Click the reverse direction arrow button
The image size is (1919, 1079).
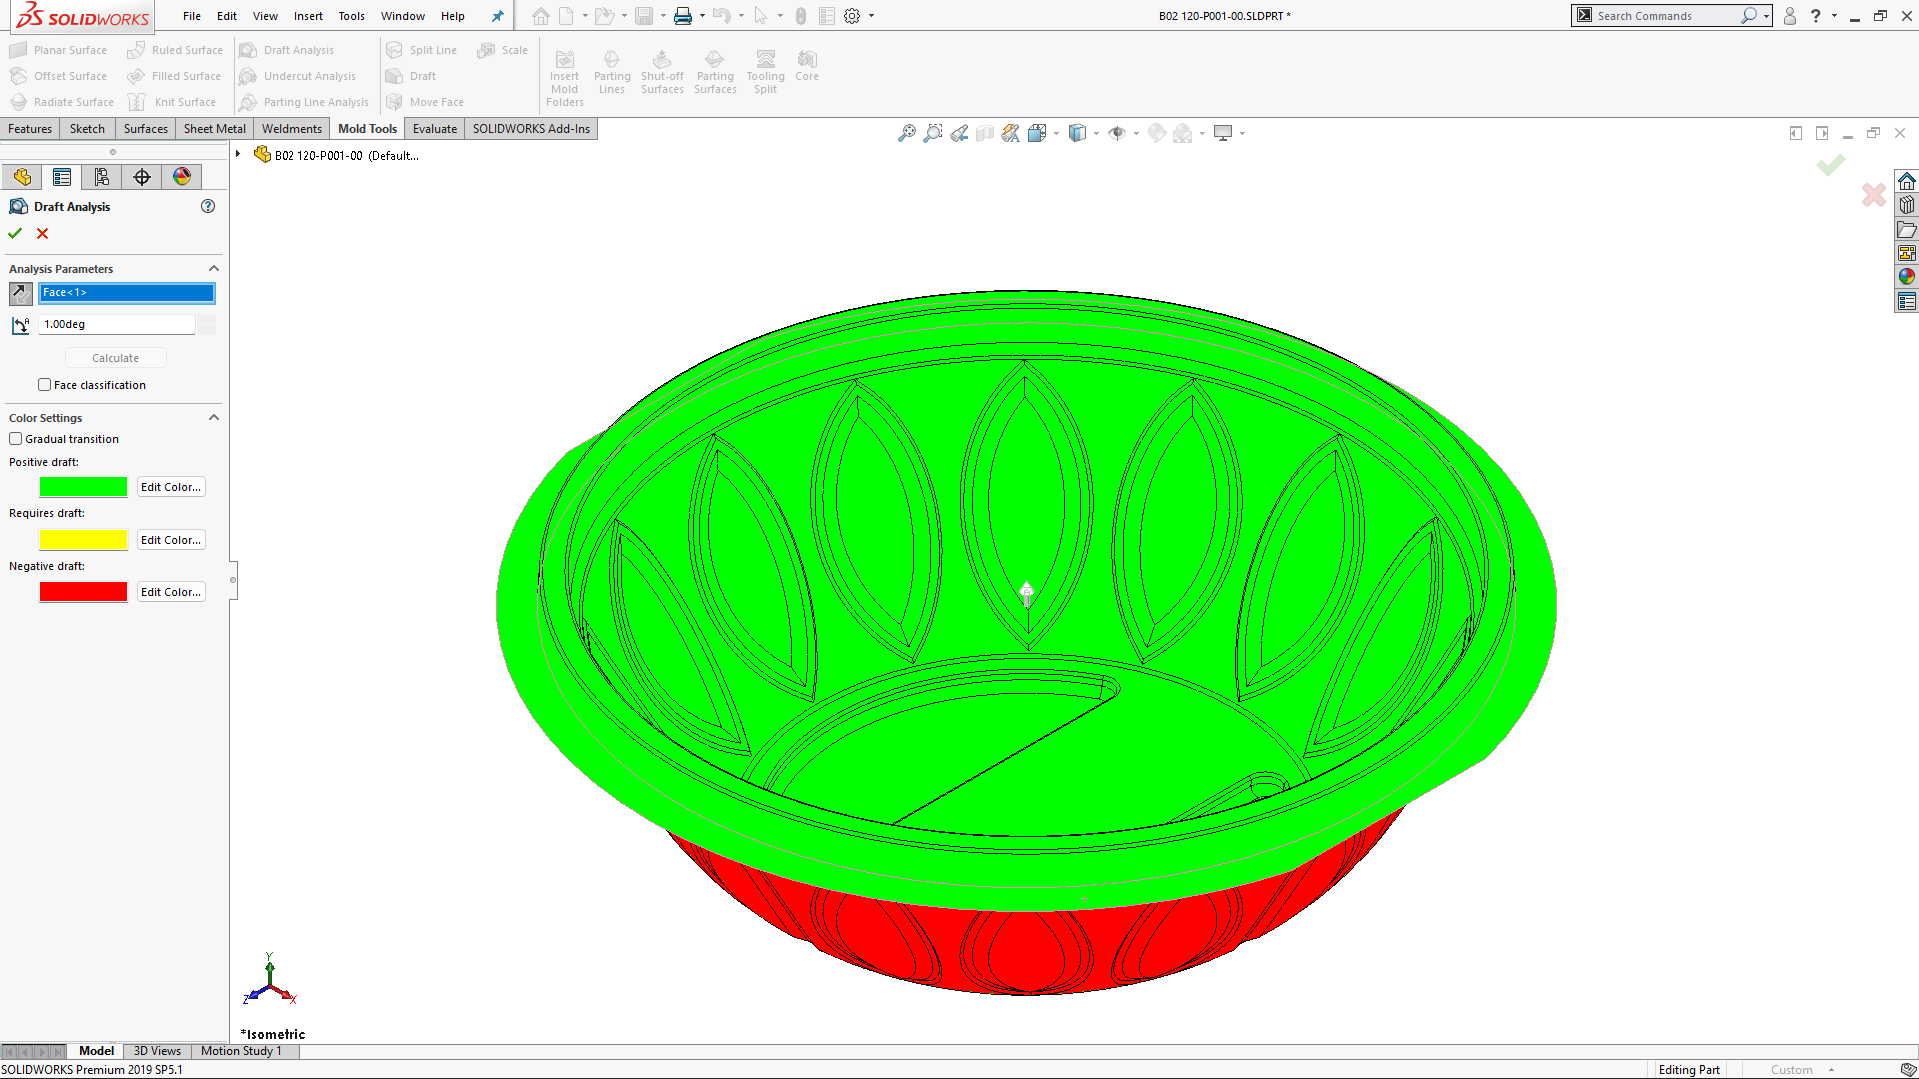tap(20, 293)
